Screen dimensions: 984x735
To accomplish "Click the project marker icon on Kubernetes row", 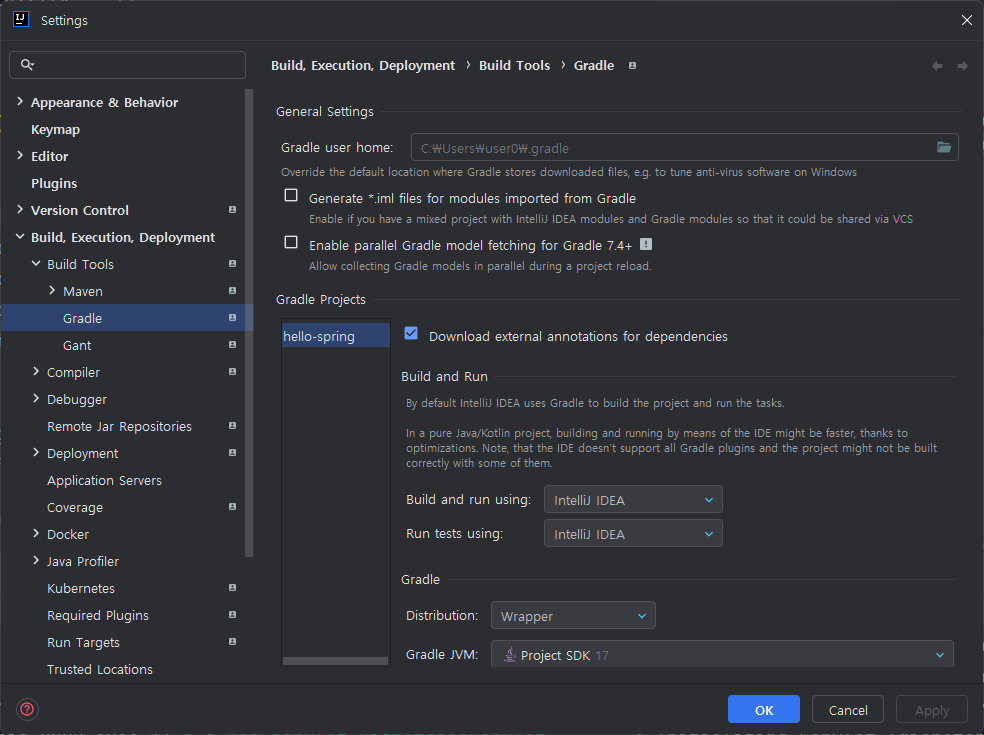I will click(x=232, y=587).
